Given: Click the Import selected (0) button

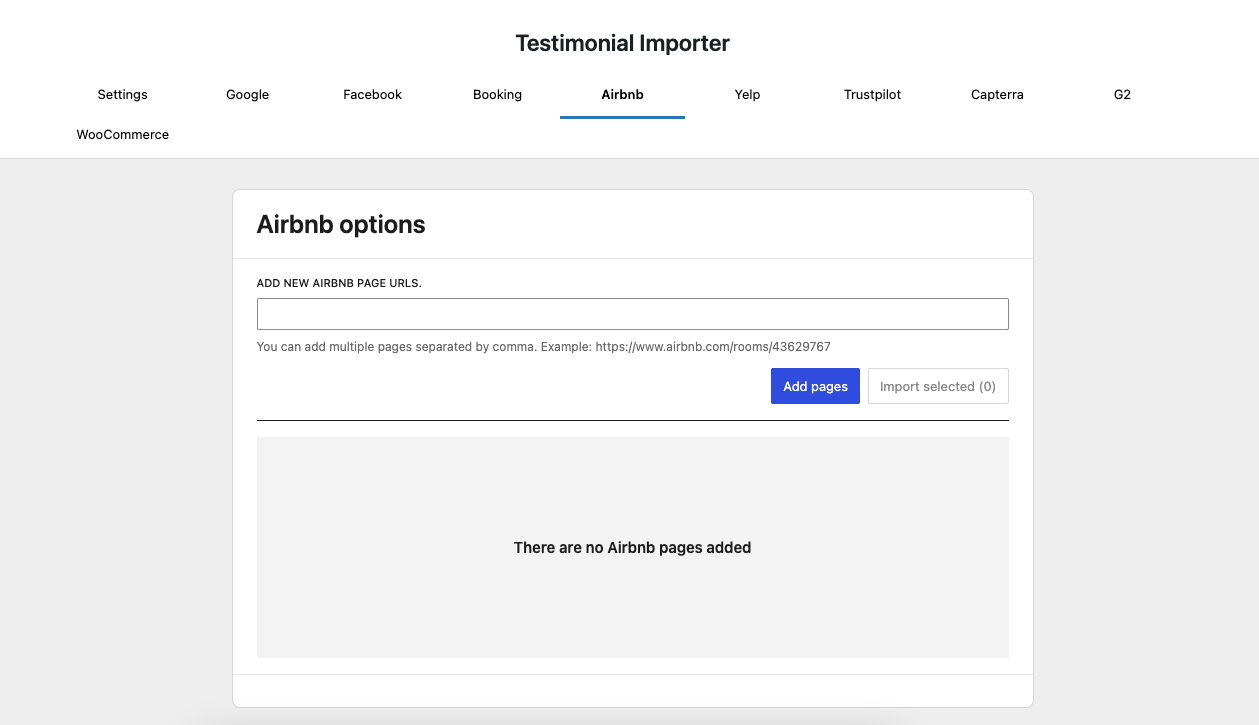Looking at the screenshot, I should (x=938, y=386).
